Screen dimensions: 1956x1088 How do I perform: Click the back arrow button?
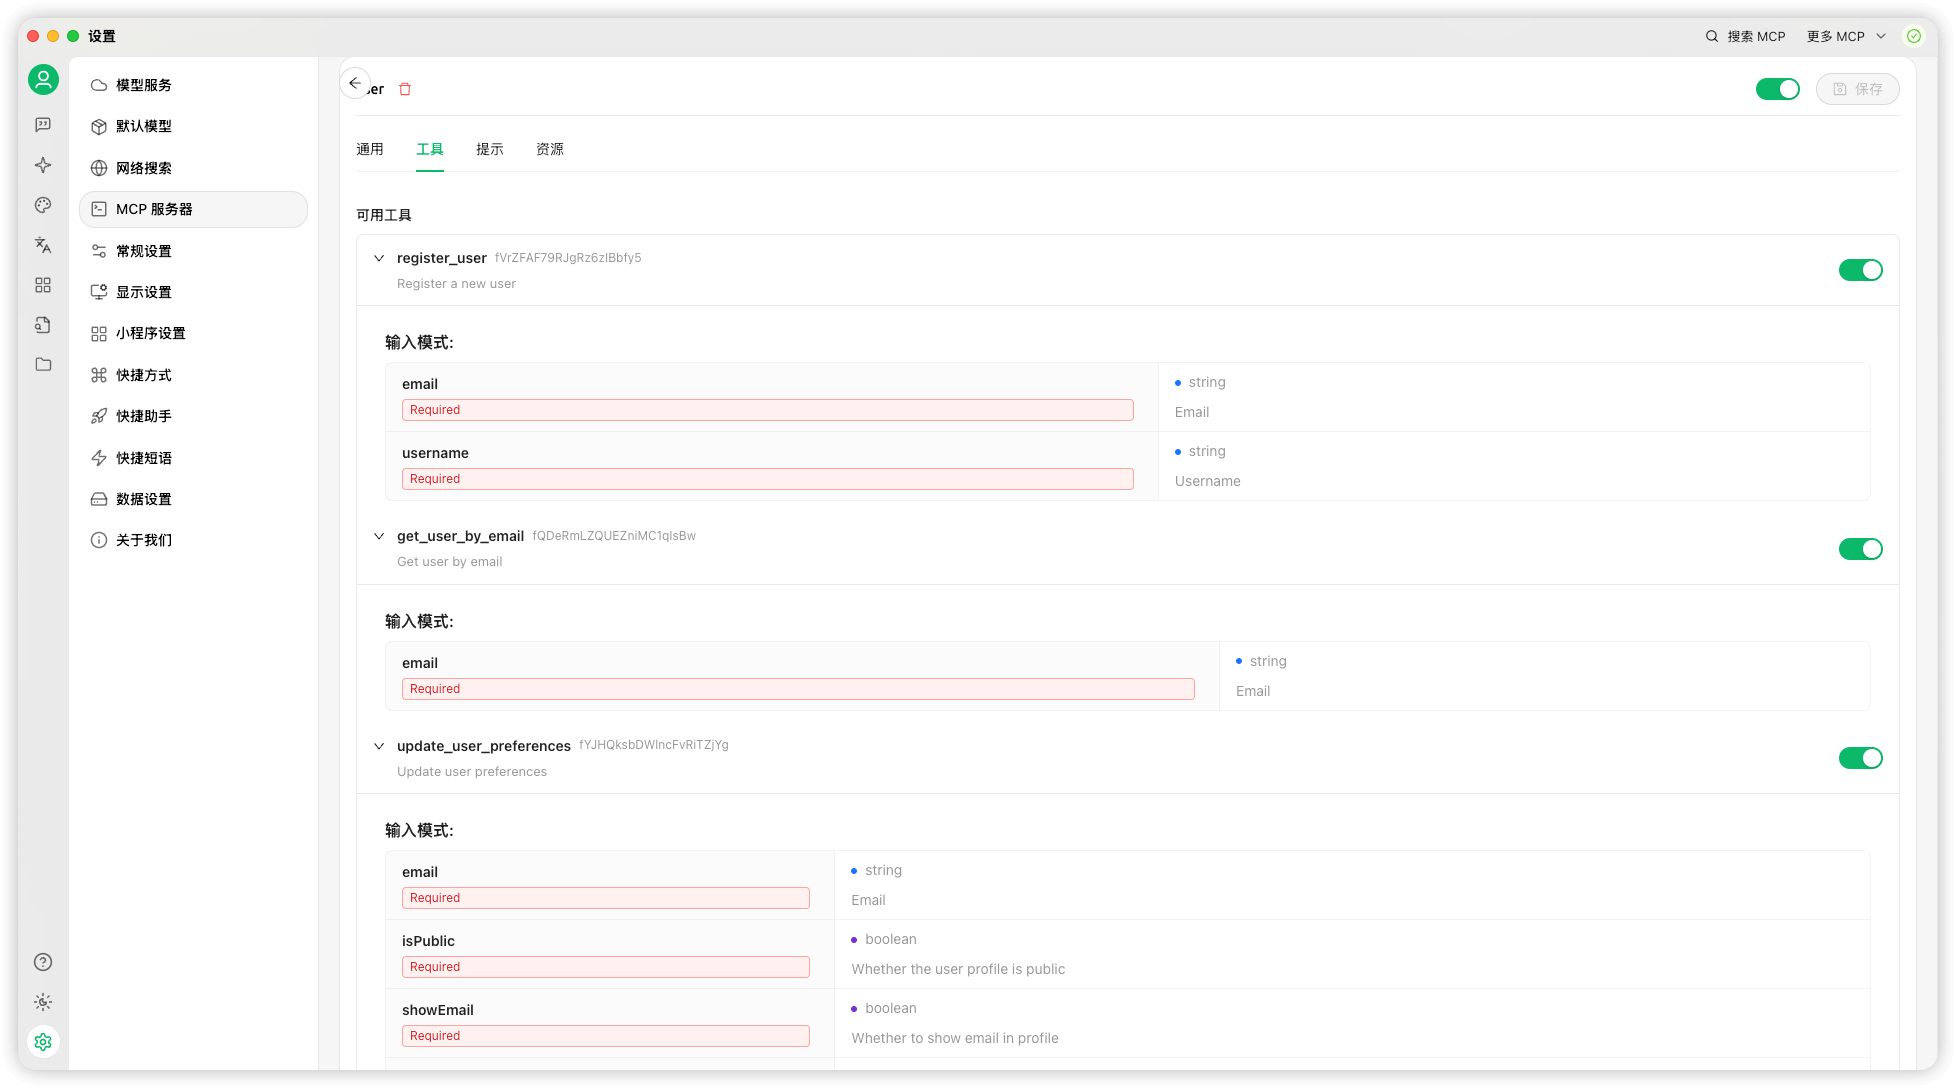355,83
